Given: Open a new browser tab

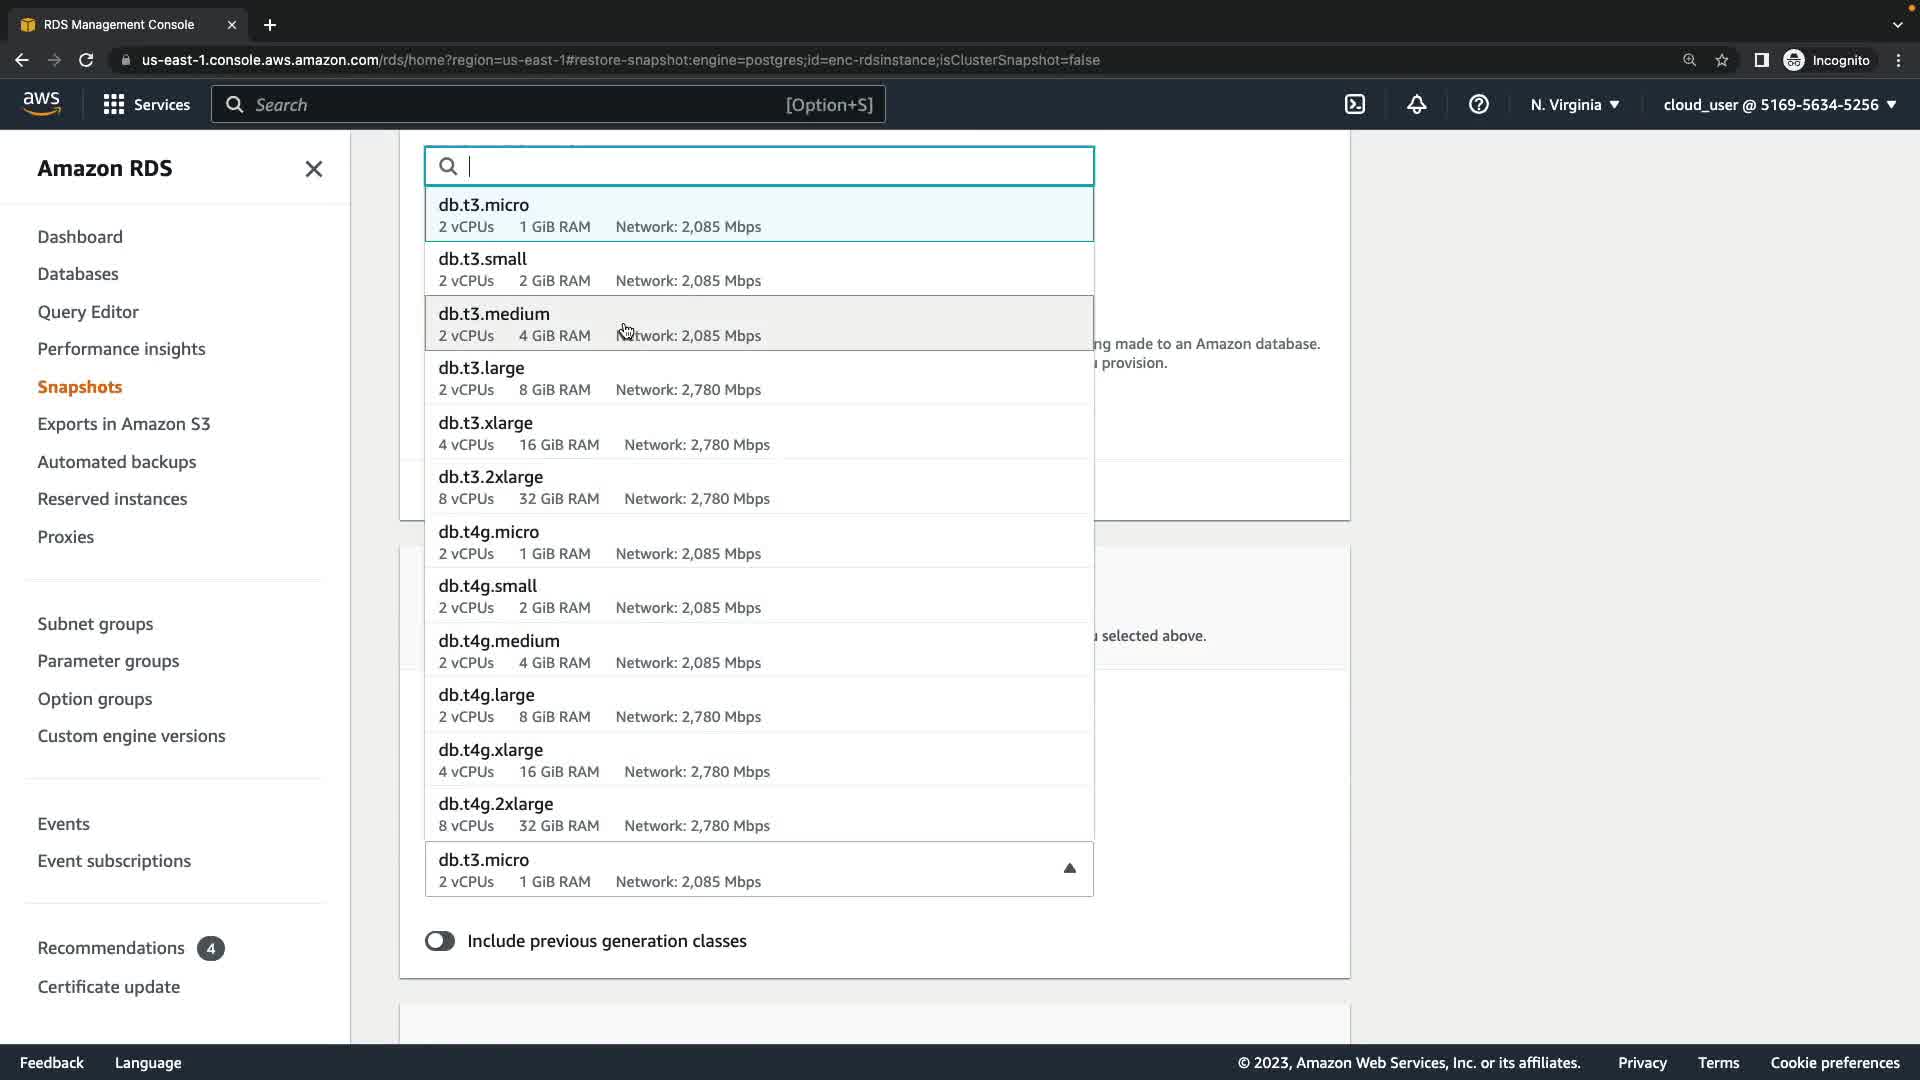Looking at the screenshot, I should click(270, 25).
